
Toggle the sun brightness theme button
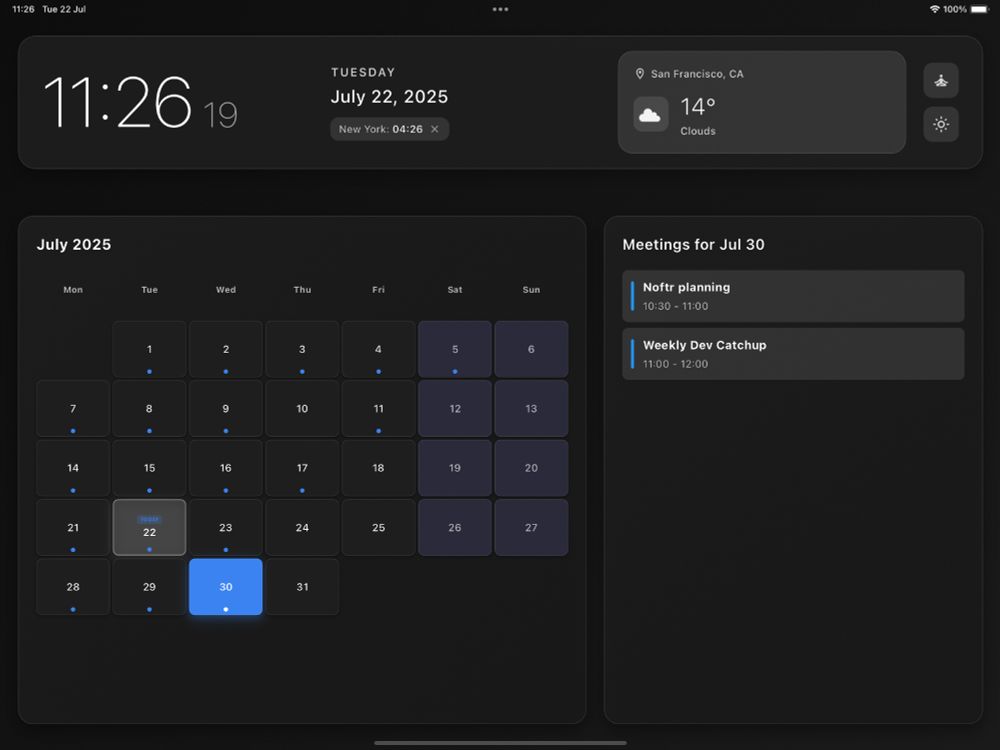941,124
